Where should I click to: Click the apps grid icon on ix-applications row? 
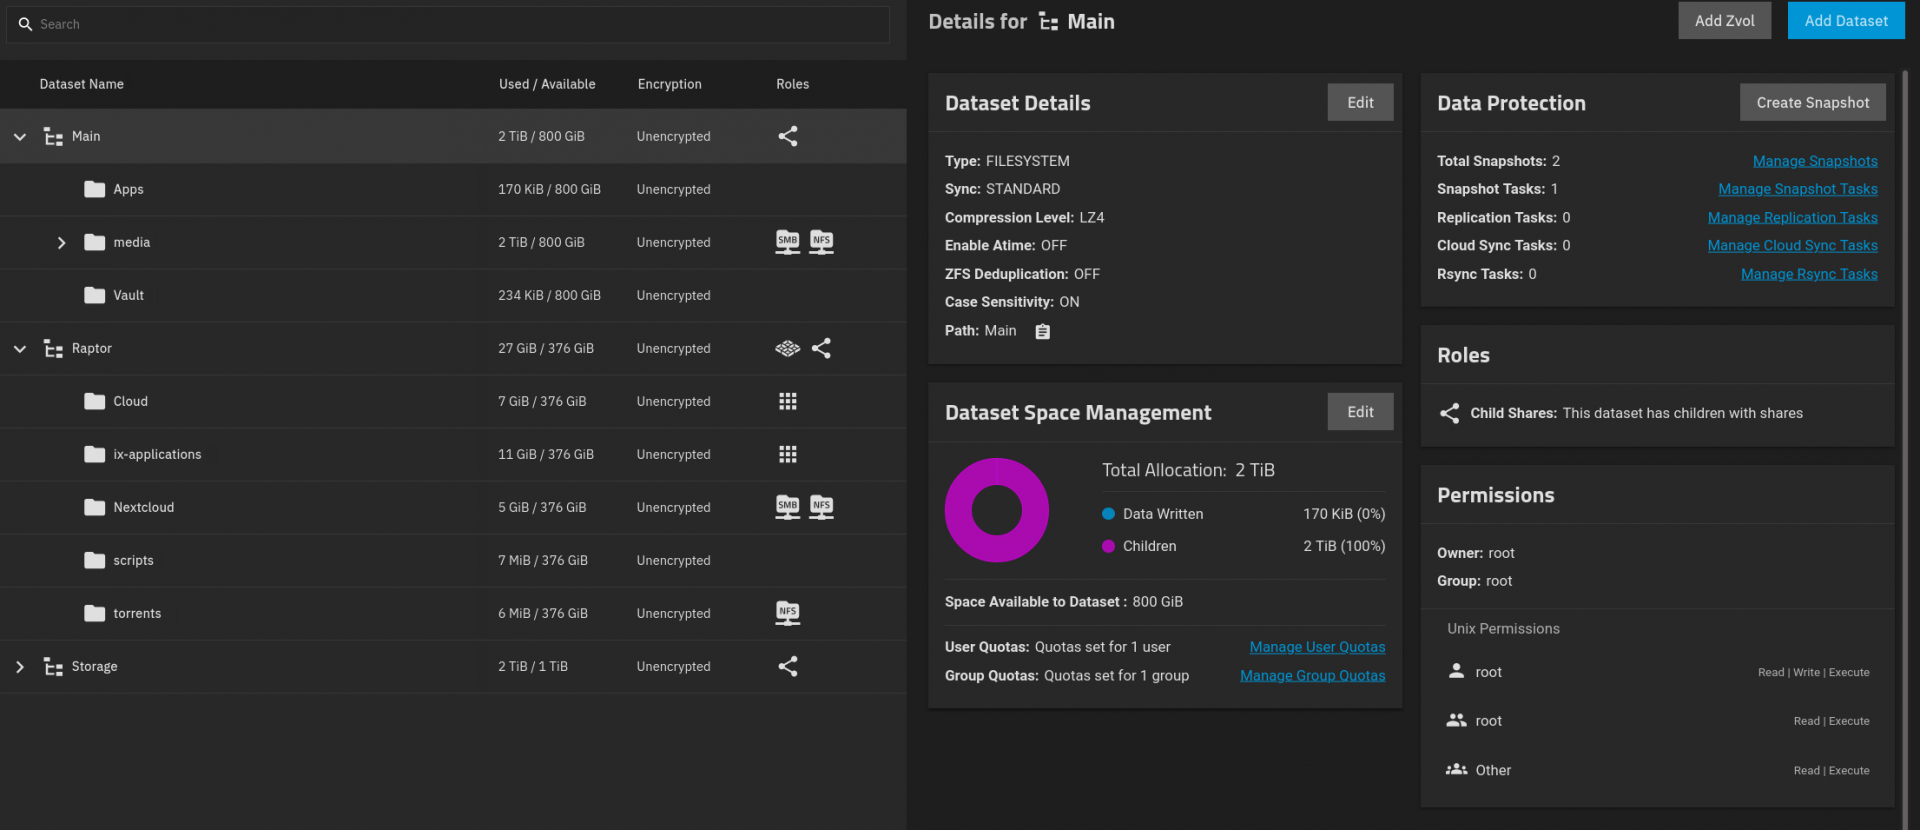pyautogui.click(x=787, y=454)
